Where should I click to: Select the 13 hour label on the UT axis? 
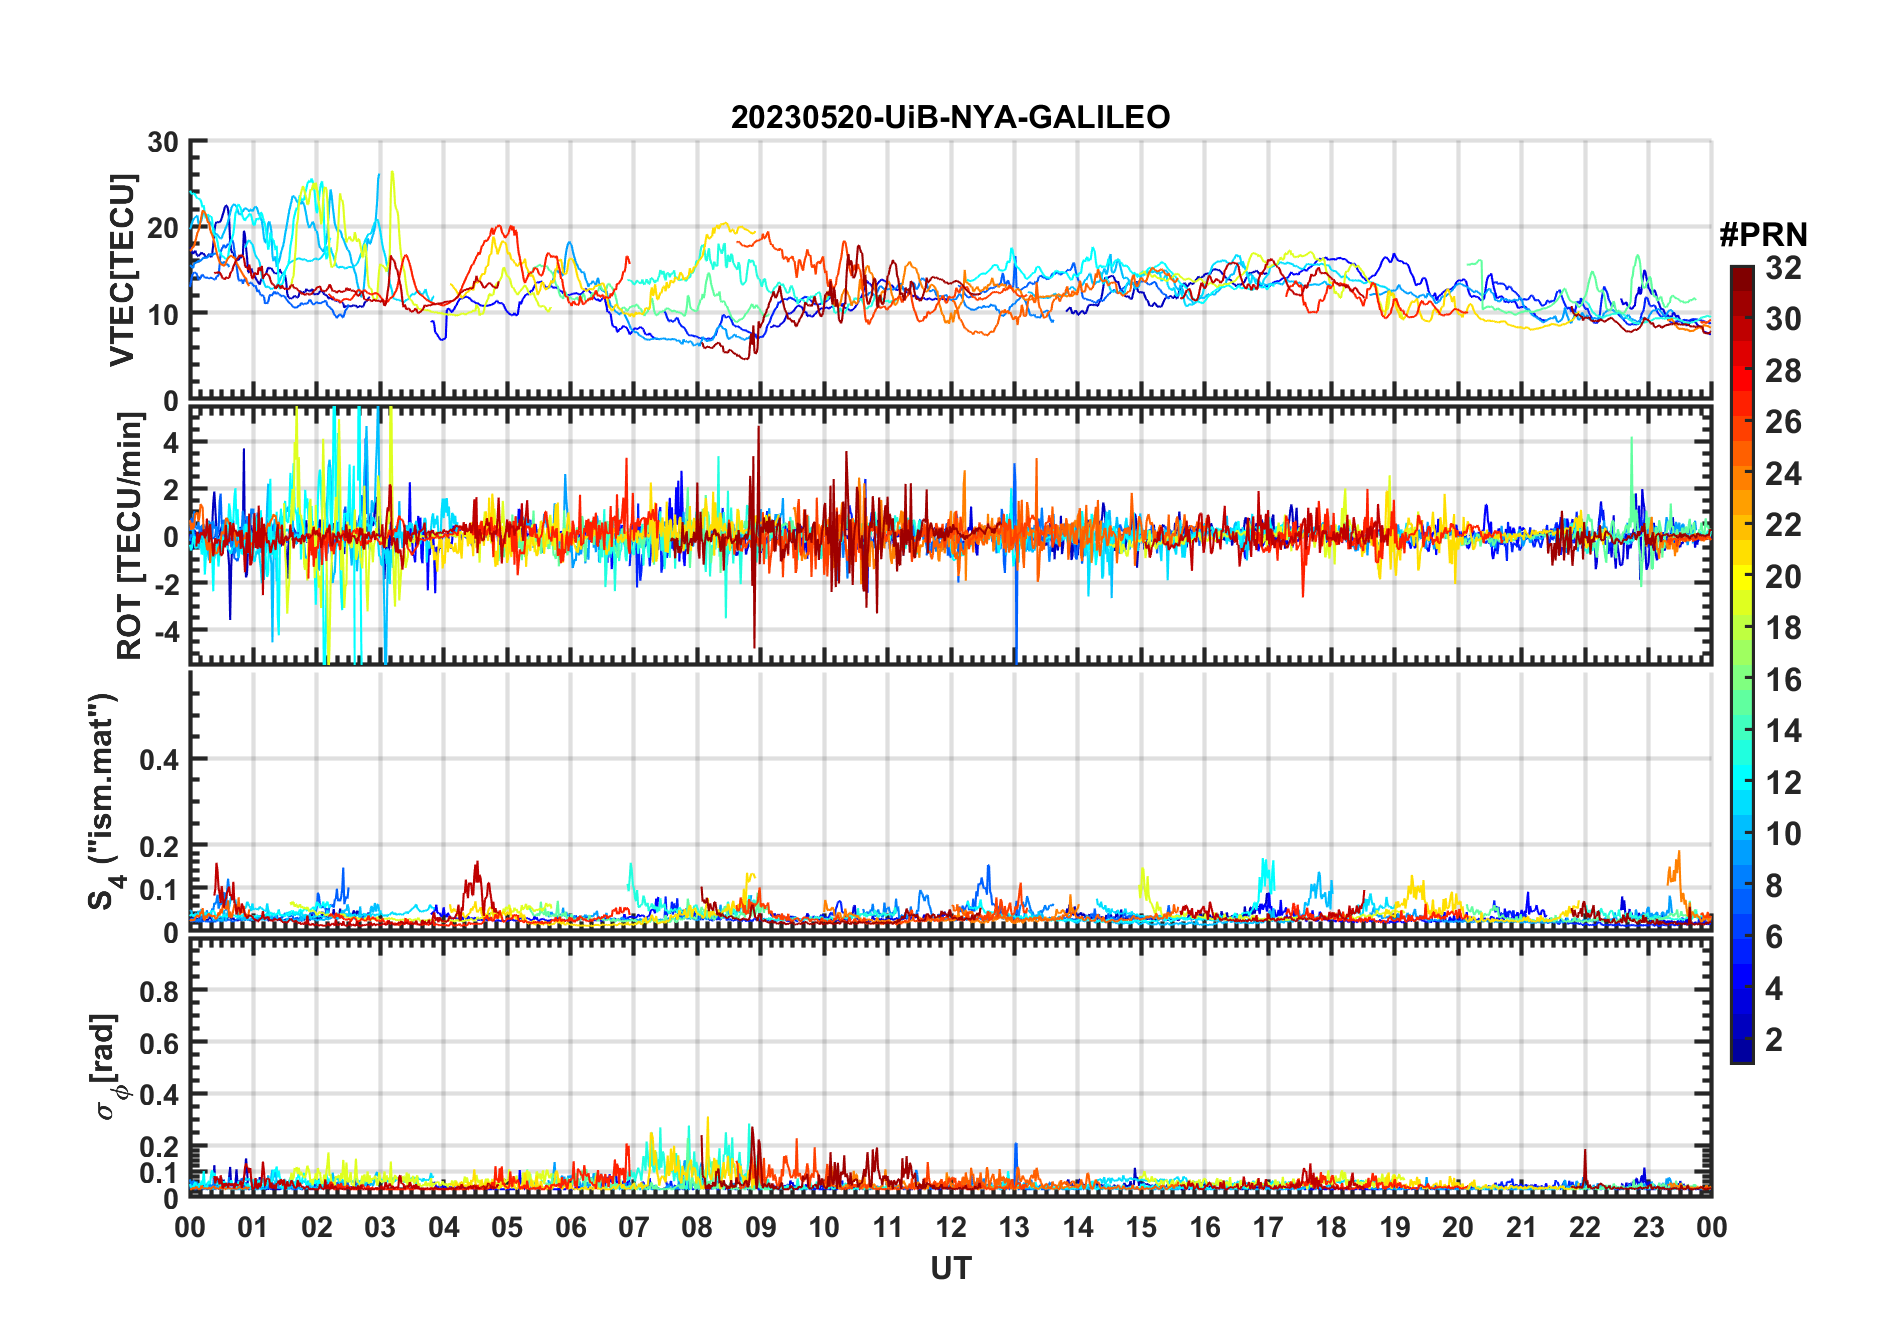click(x=1014, y=1228)
